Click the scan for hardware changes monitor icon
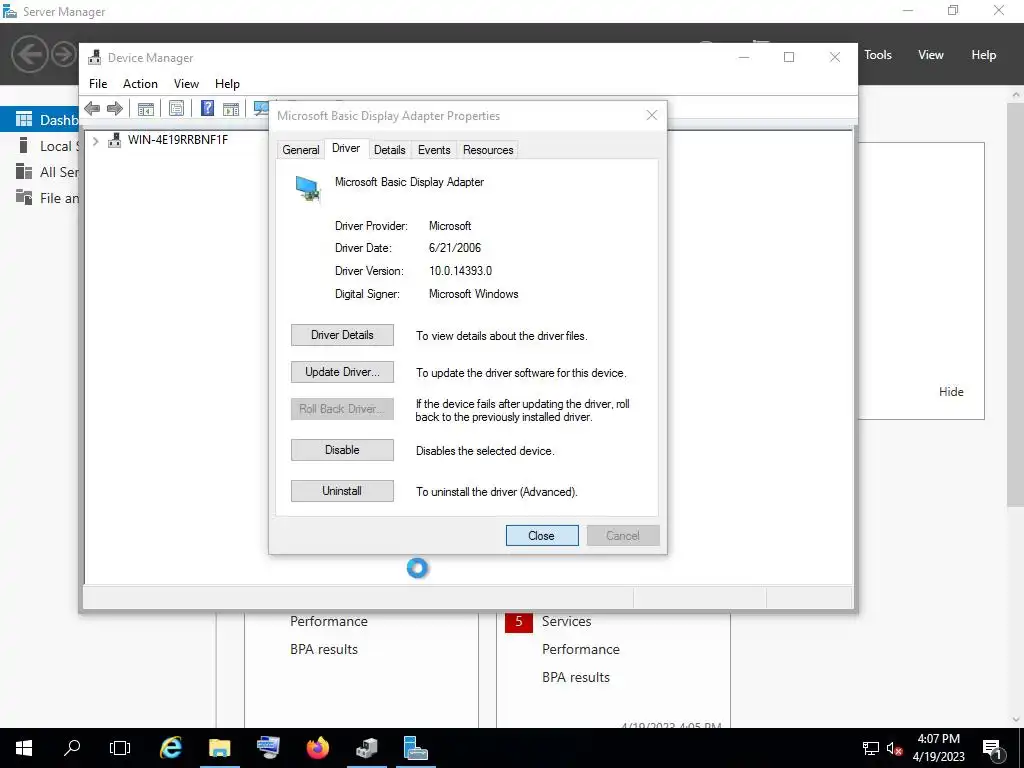 261,108
